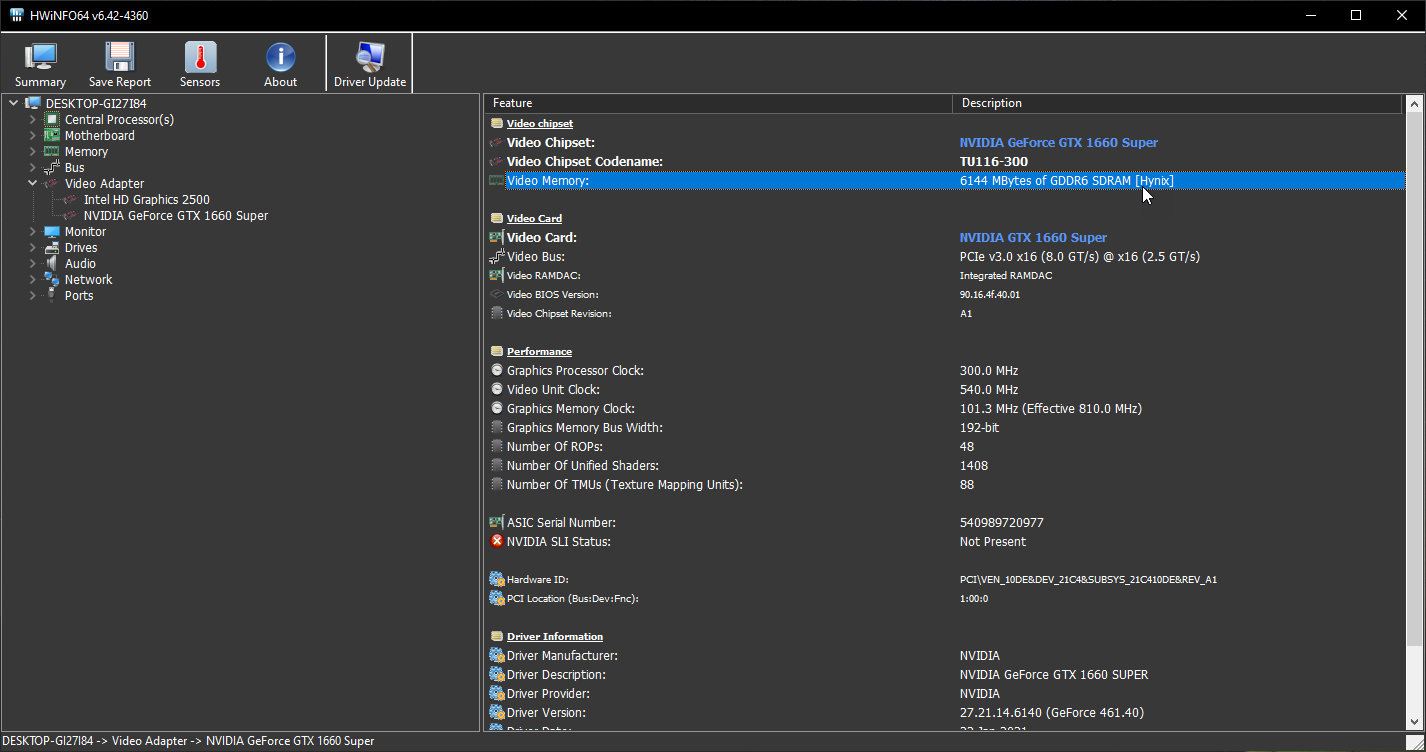
Task: Select the Network tree item
Action: pyautogui.click(x=88, y=280)
